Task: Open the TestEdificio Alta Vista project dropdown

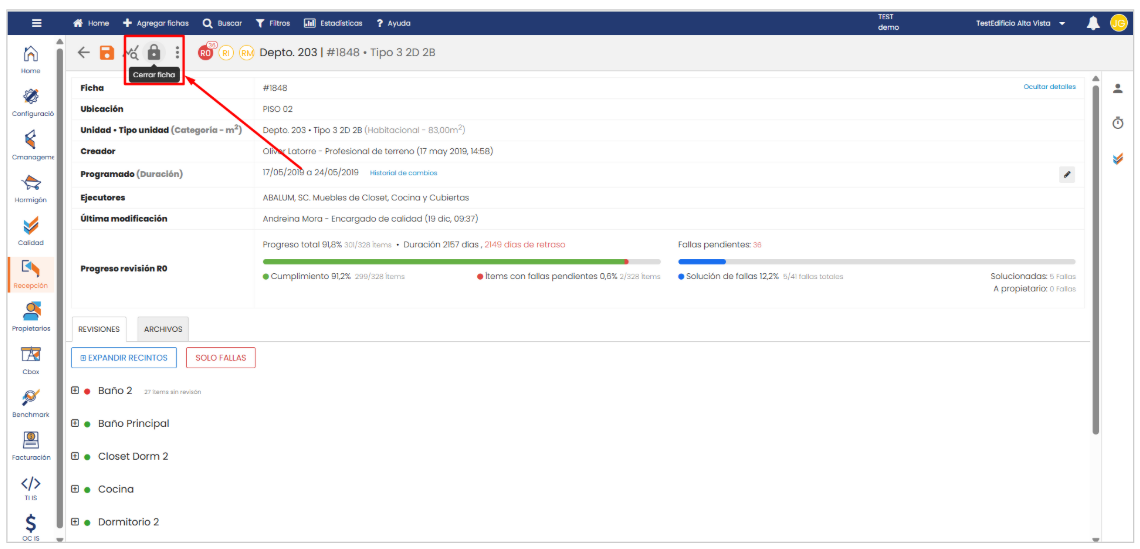Action: (x=1020, y=23)
